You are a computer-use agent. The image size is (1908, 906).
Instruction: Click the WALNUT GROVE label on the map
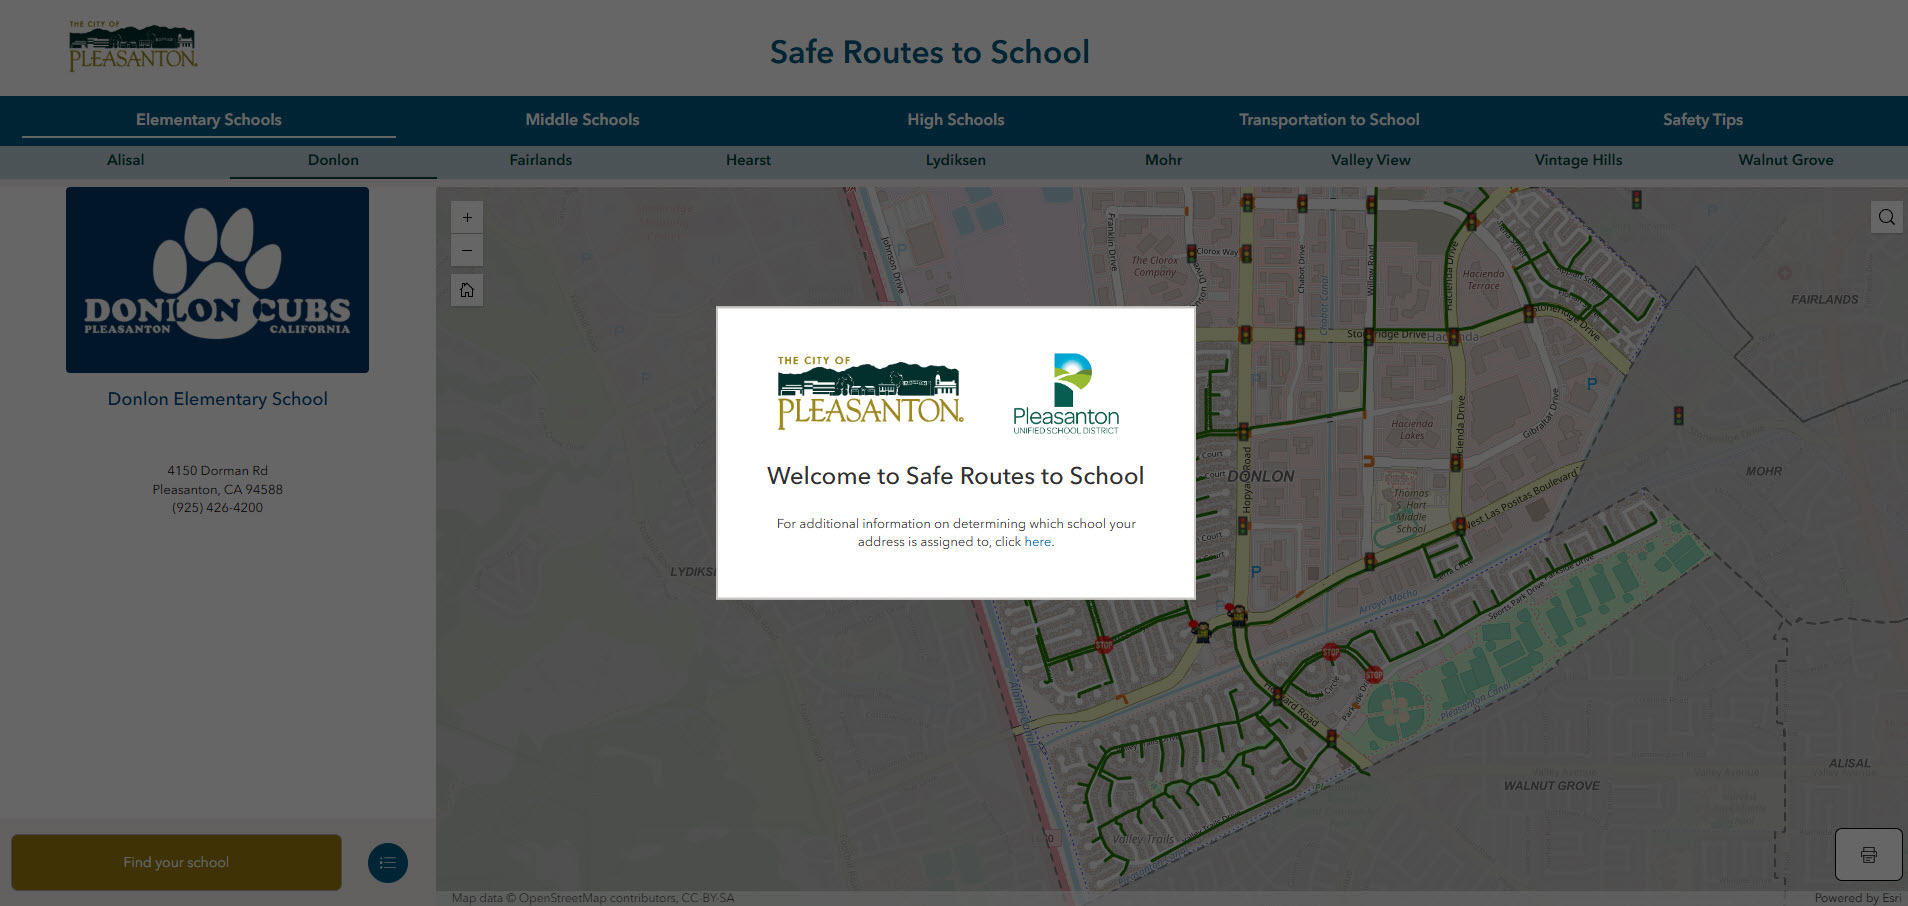point(1551,786)
